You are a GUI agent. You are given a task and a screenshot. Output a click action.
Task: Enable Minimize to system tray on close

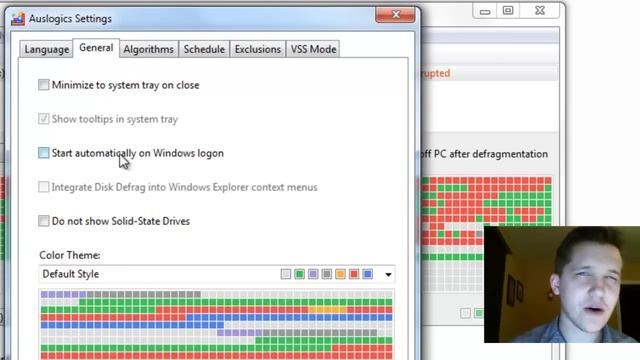coord(44,85)
